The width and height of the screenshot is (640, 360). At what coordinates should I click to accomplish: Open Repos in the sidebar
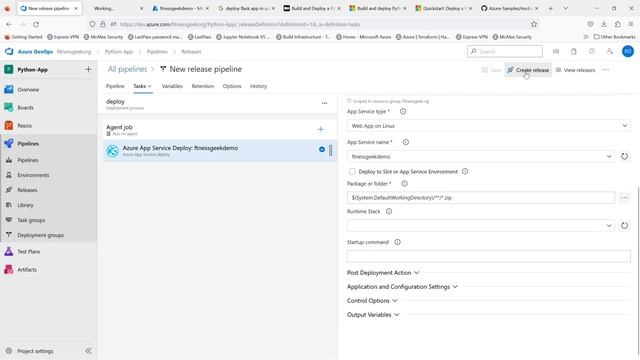click(24, 125)
